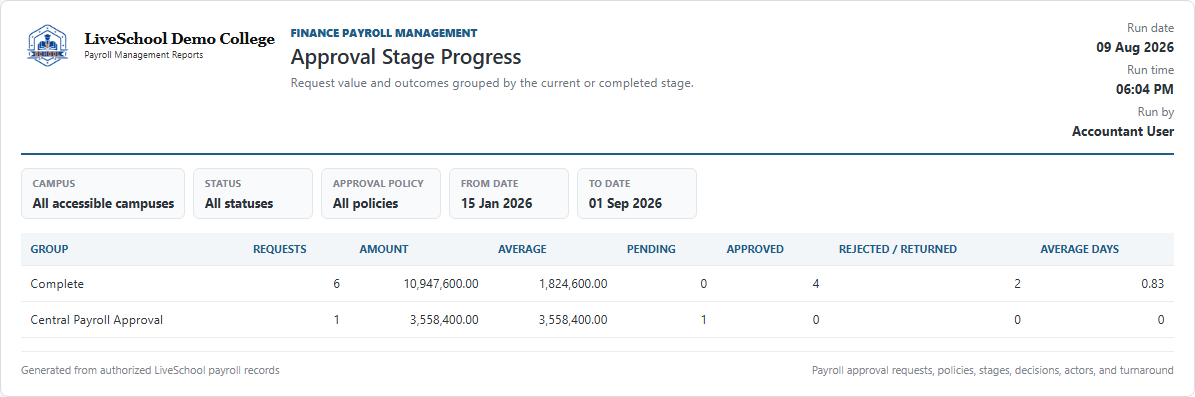Image resolution: width=1195 pixels, height=397 pixels.
Task: Click the Central Payroll Approval row label
Action: 97,320
